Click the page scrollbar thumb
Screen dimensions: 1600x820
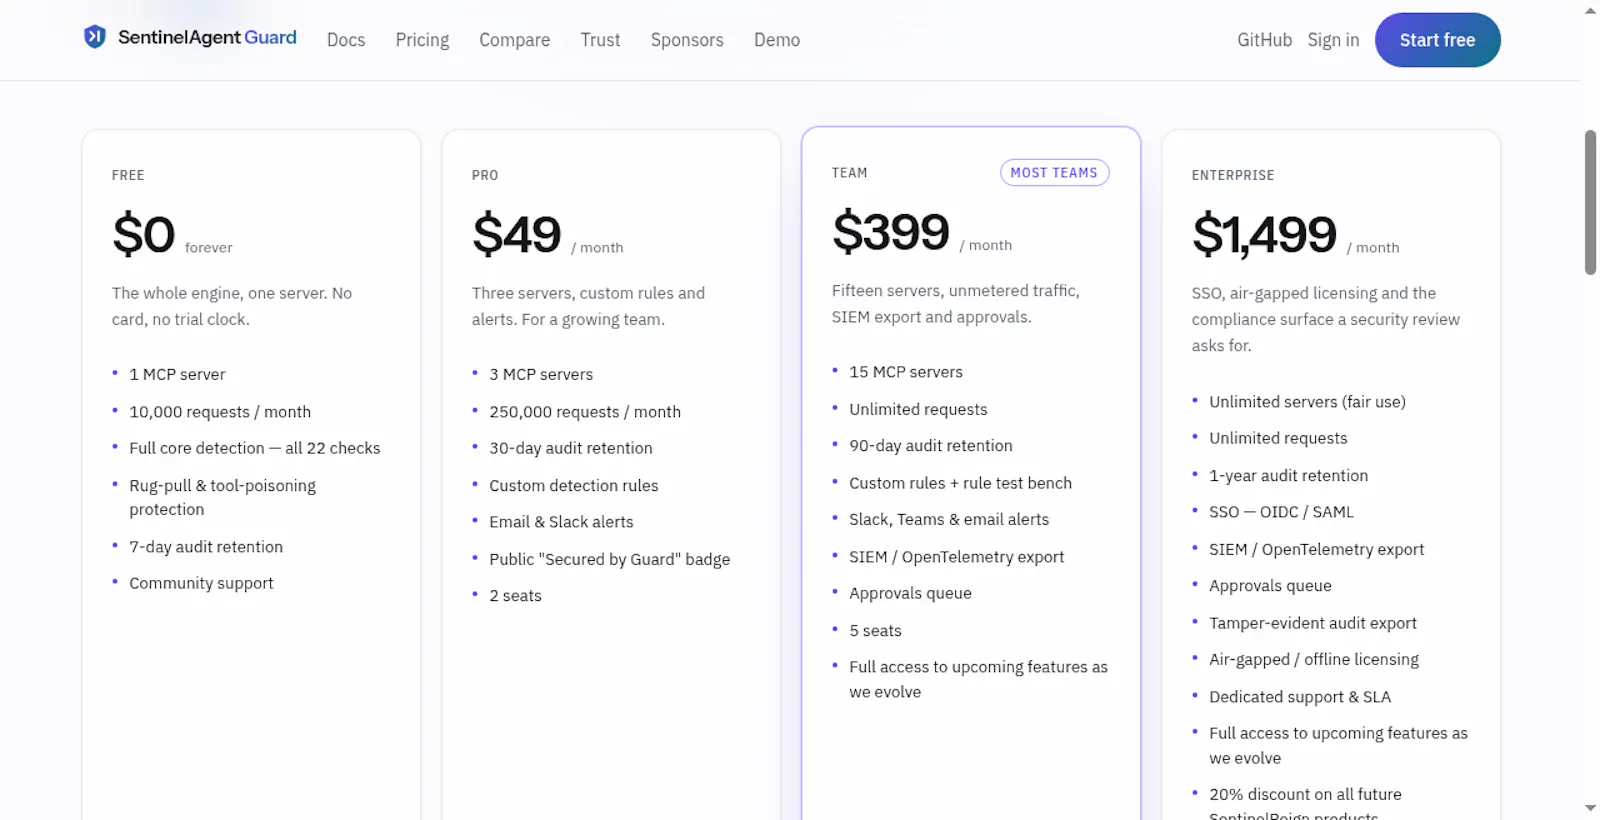click(1590, 202)
